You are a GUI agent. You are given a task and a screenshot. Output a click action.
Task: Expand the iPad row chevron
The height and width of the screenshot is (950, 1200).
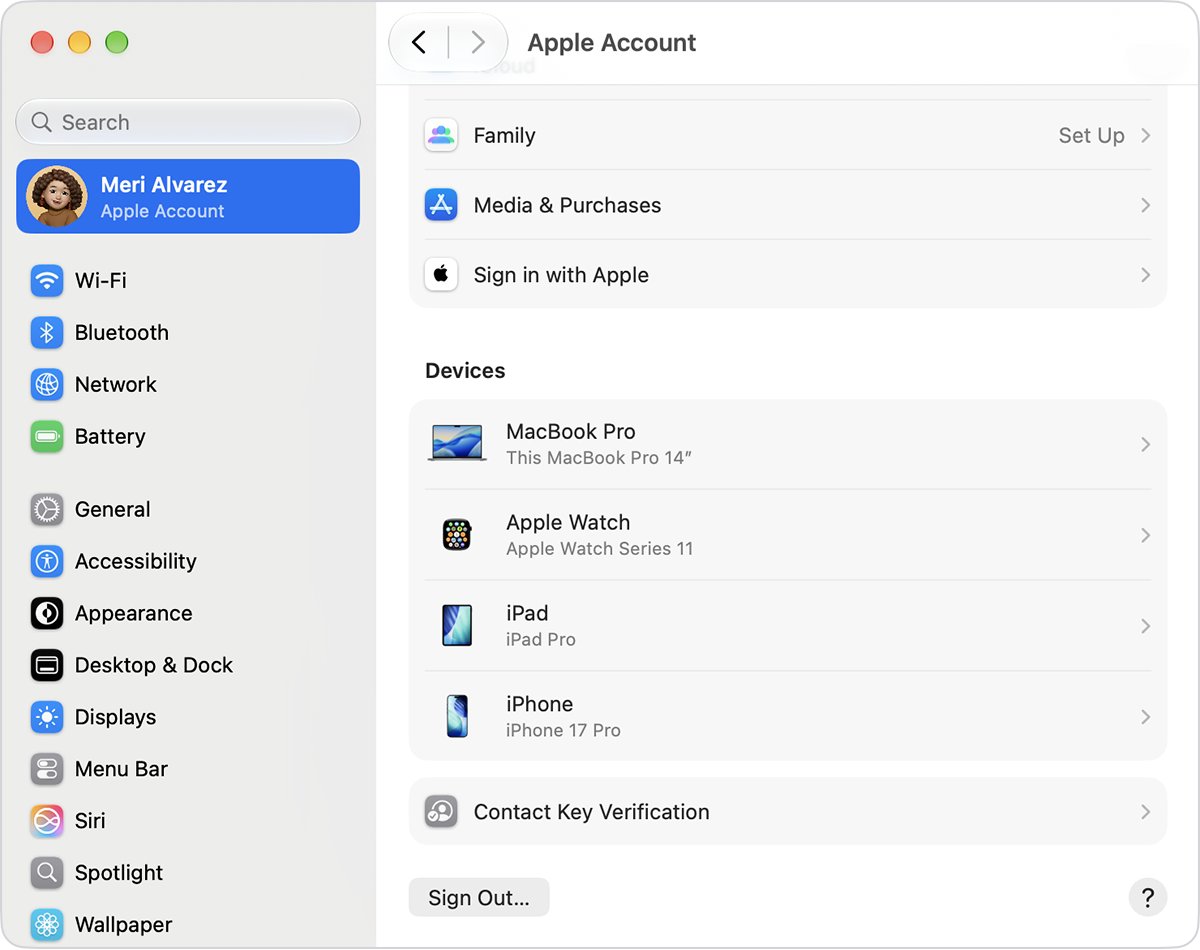pyautogui.click(x=1146, y=626)
